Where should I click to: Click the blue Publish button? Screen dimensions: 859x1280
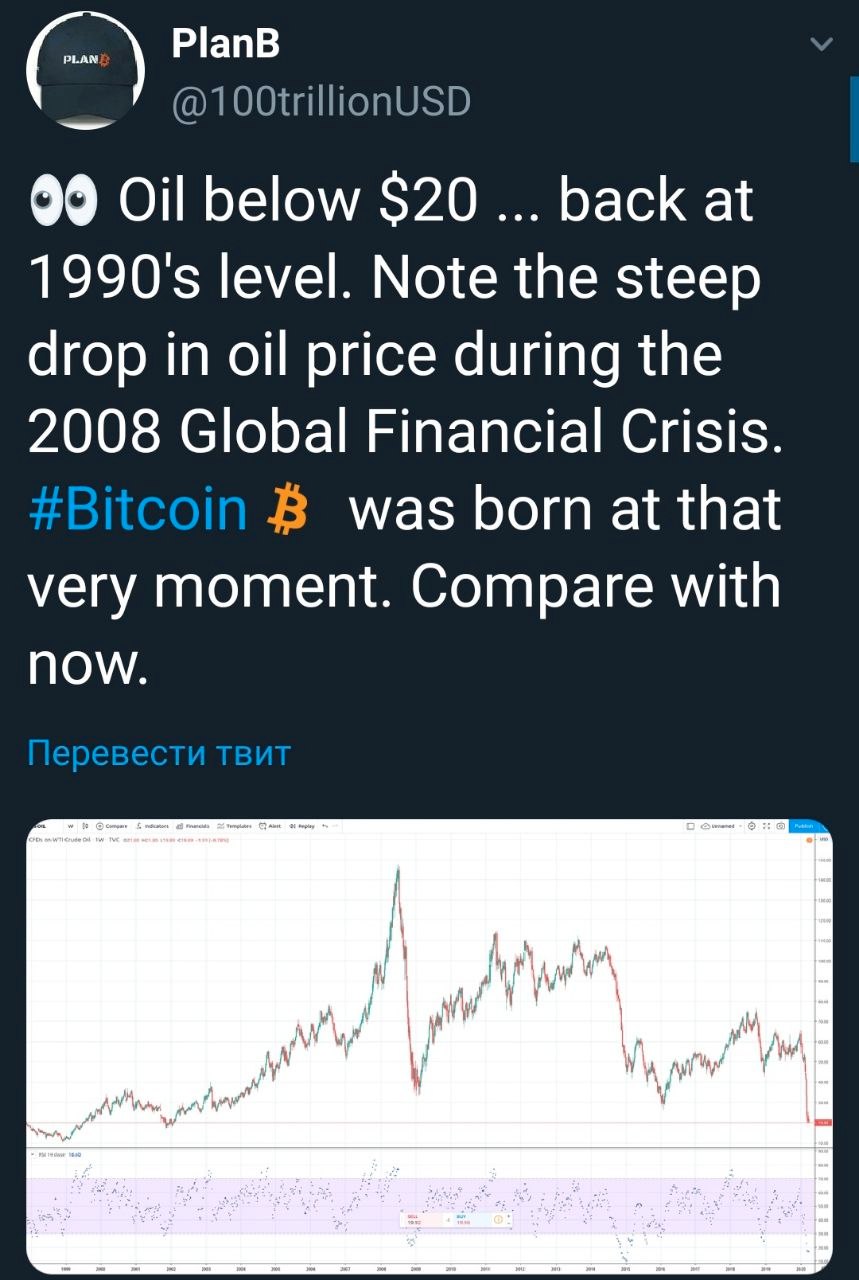coord(805,826)
